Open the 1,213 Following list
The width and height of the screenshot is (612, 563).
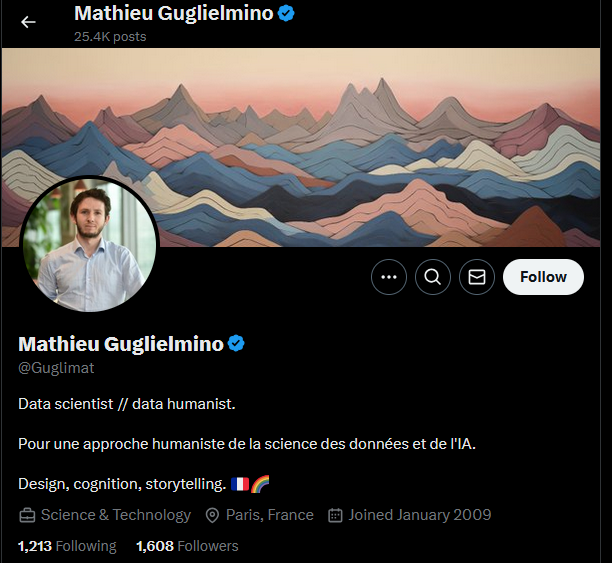tap(67, 546)
